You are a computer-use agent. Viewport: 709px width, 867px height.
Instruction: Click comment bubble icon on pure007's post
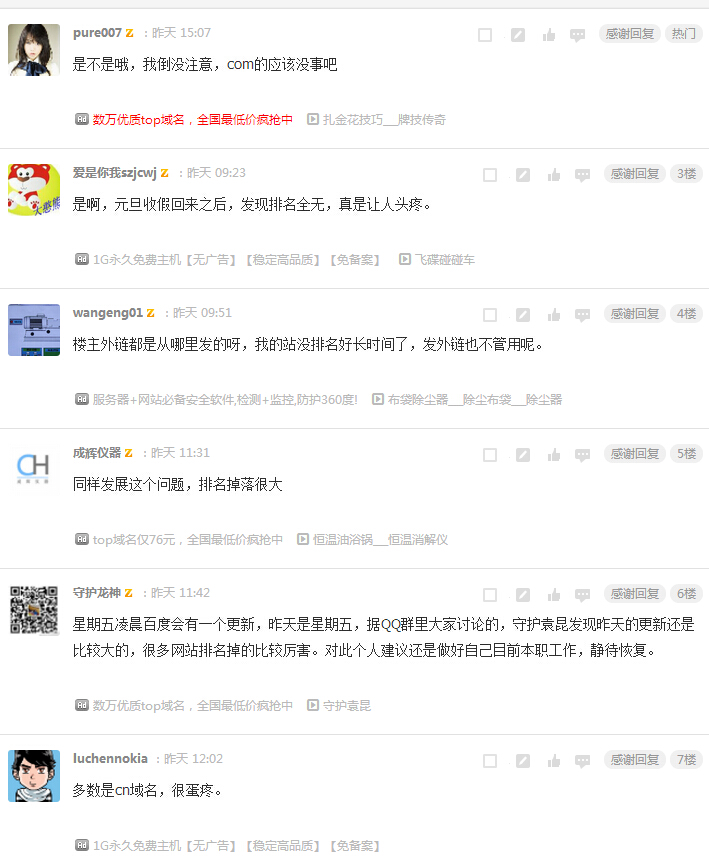click(577, 35)
